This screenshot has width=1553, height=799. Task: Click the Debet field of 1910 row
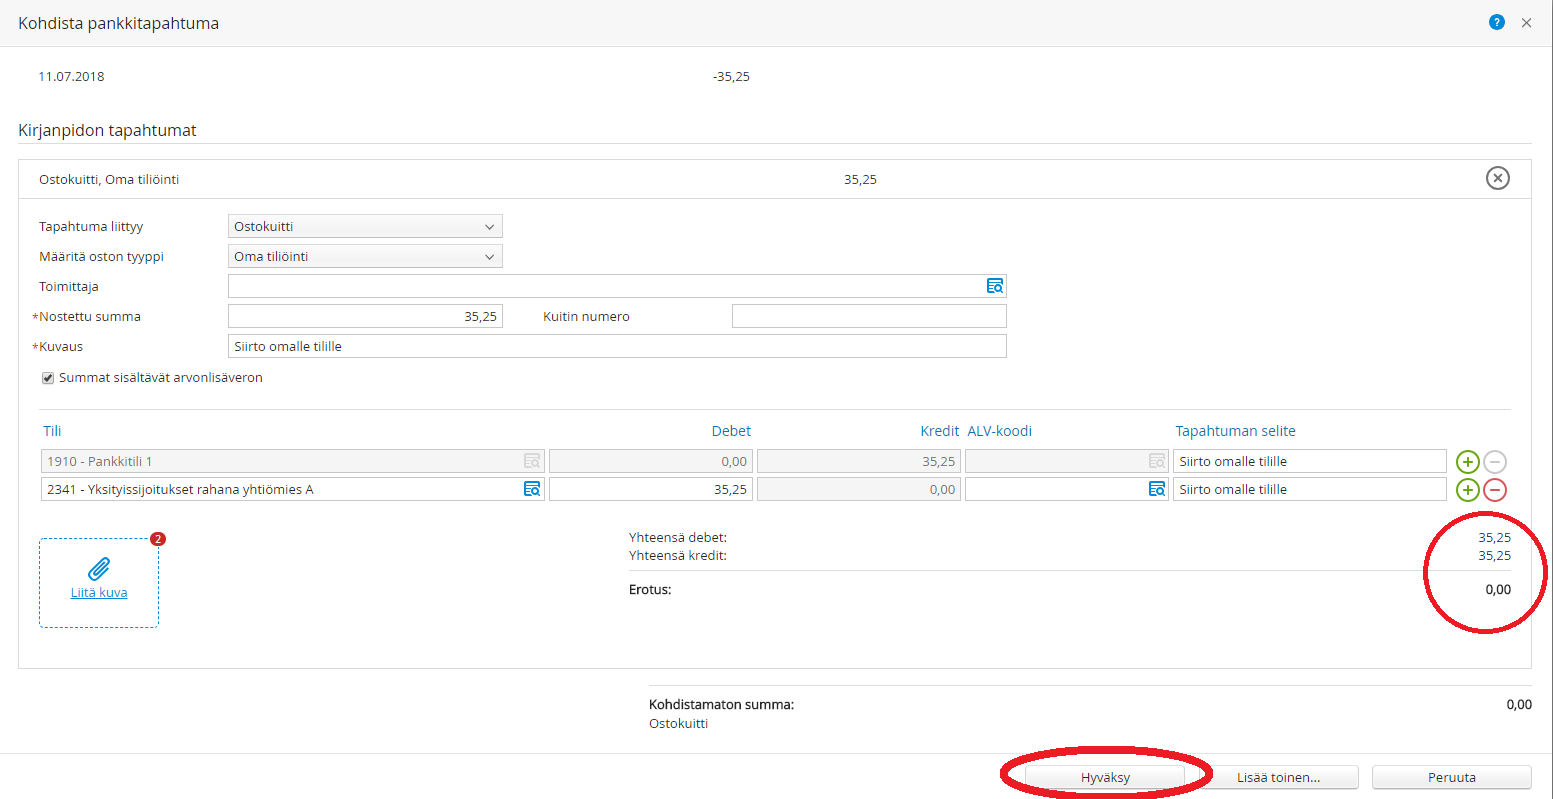tap(651, 461)
